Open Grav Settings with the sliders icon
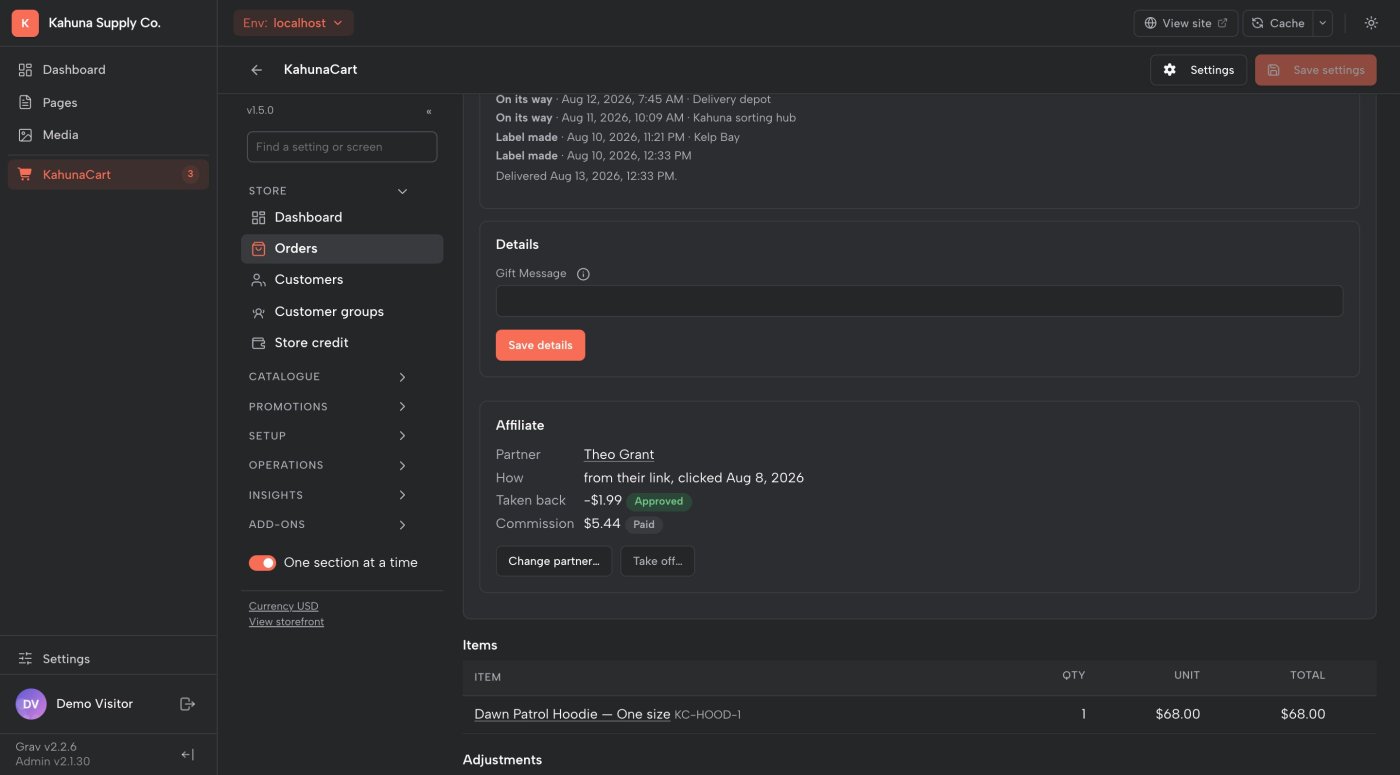This screenshot has height=775, width=1400. coord(25,659)
